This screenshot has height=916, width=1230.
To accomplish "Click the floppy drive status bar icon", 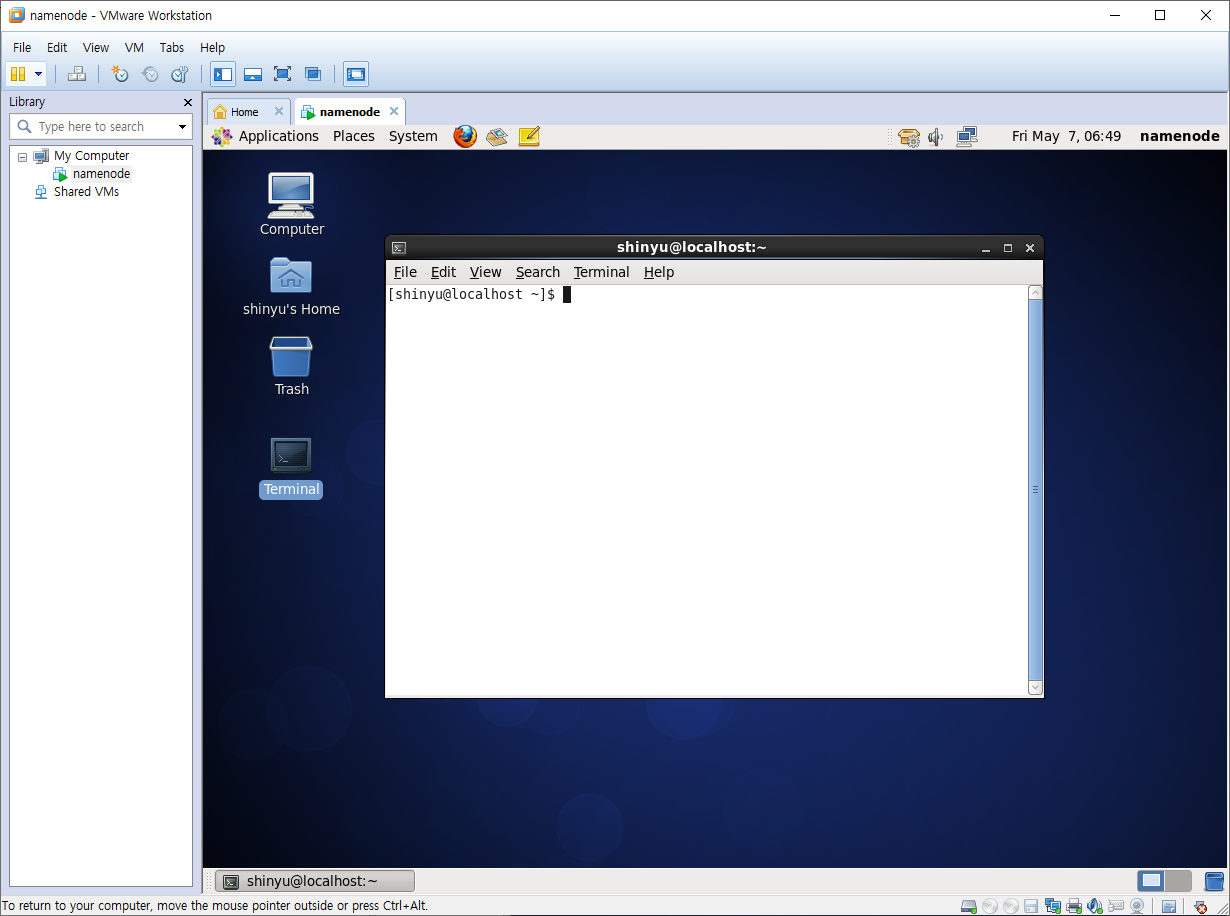I will pos(1031,906).
